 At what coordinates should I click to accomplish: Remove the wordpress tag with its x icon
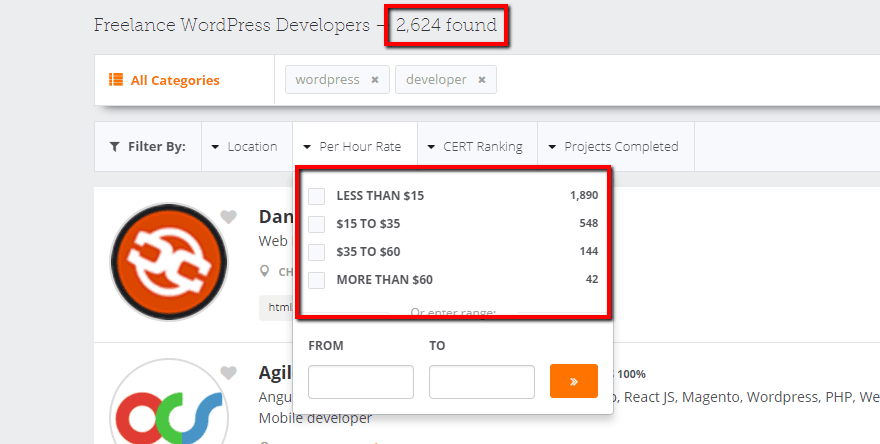pos(375,80)
